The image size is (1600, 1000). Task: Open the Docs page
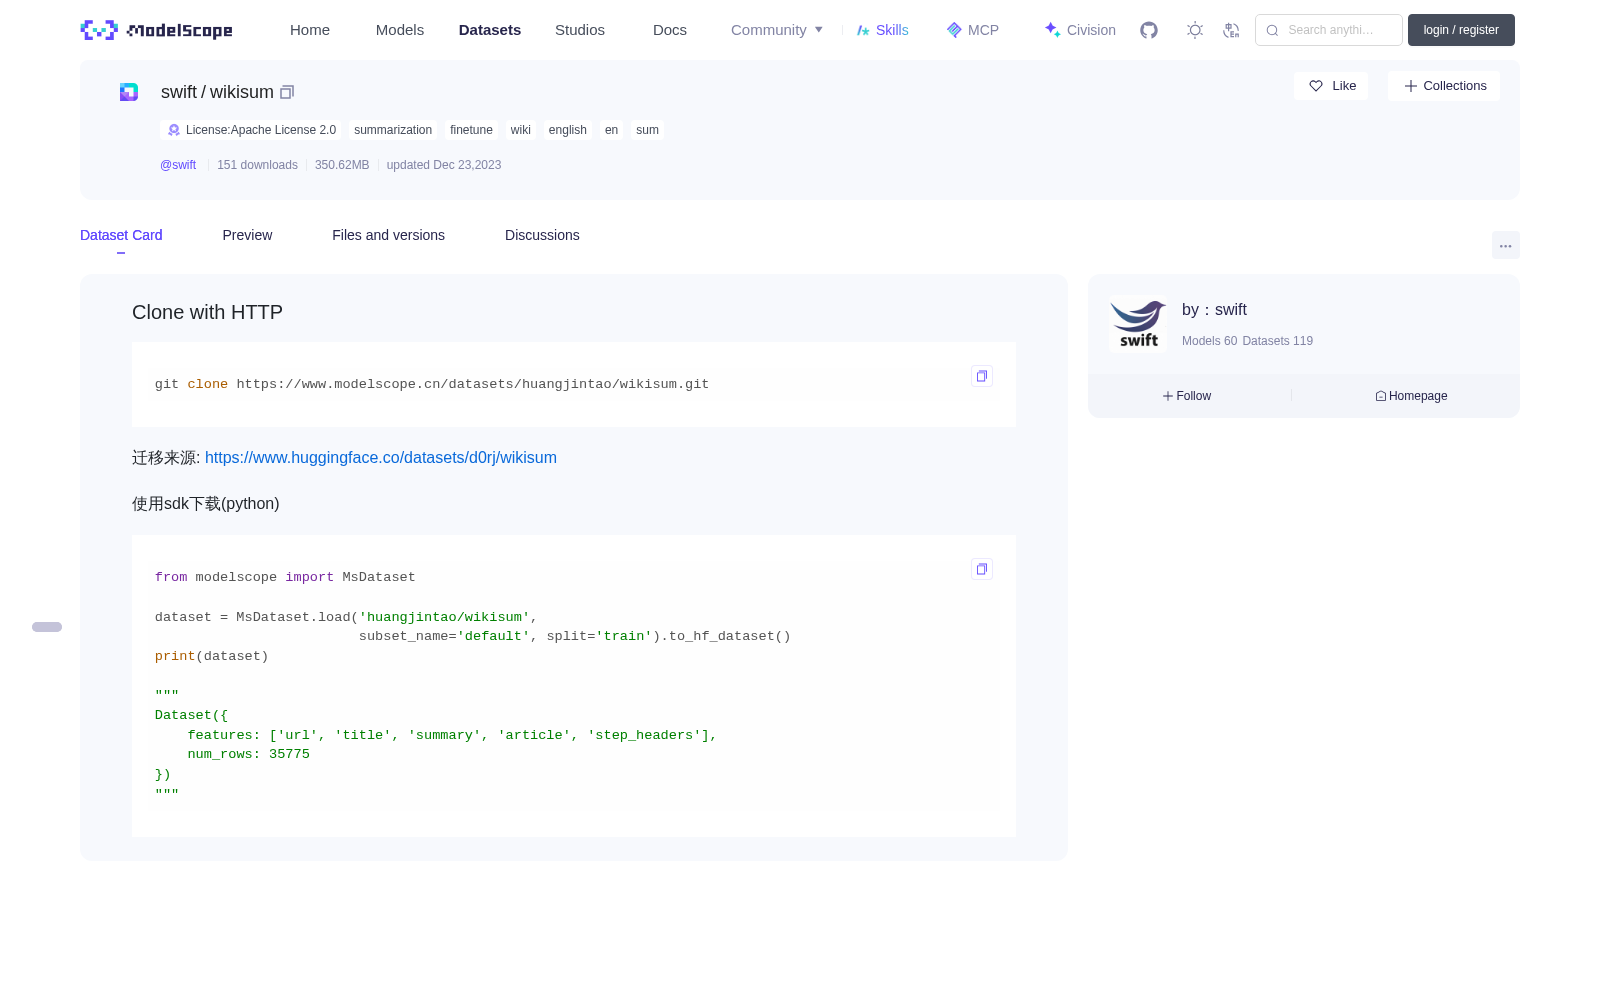click(670, 30)
